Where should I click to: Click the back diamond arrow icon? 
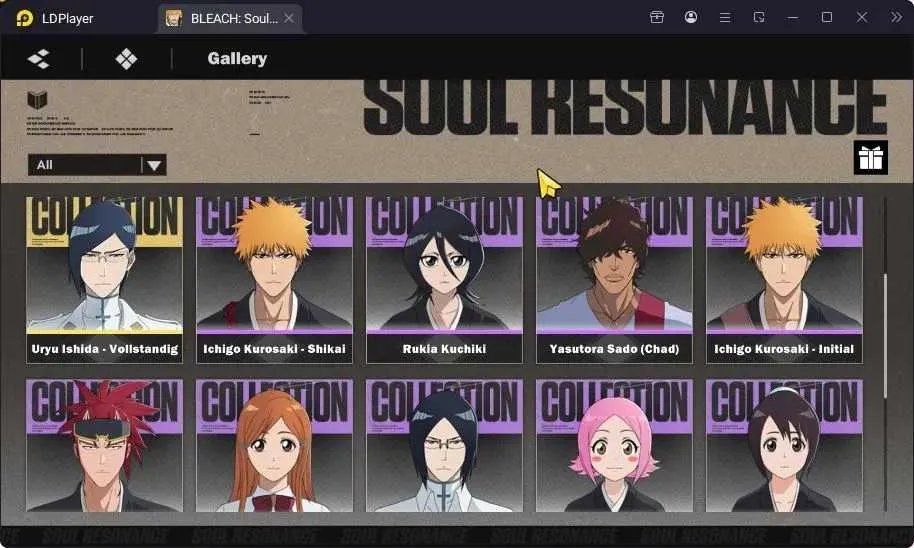tap(39, 58)
